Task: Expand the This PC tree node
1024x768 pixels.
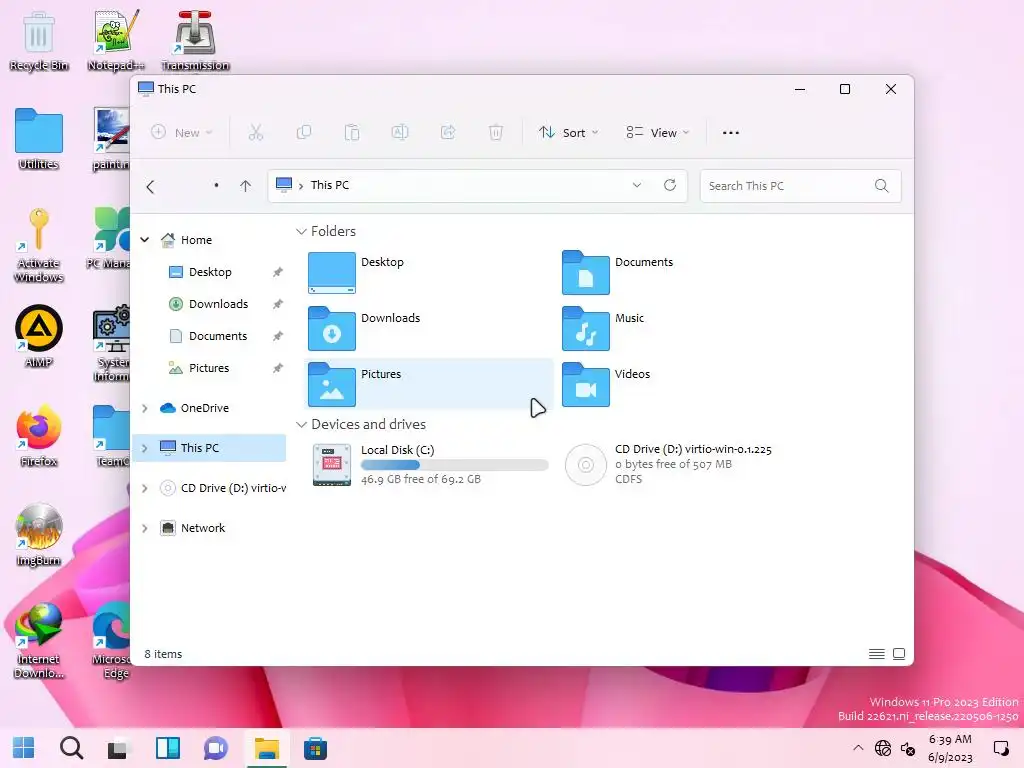Action: (145, 448)
